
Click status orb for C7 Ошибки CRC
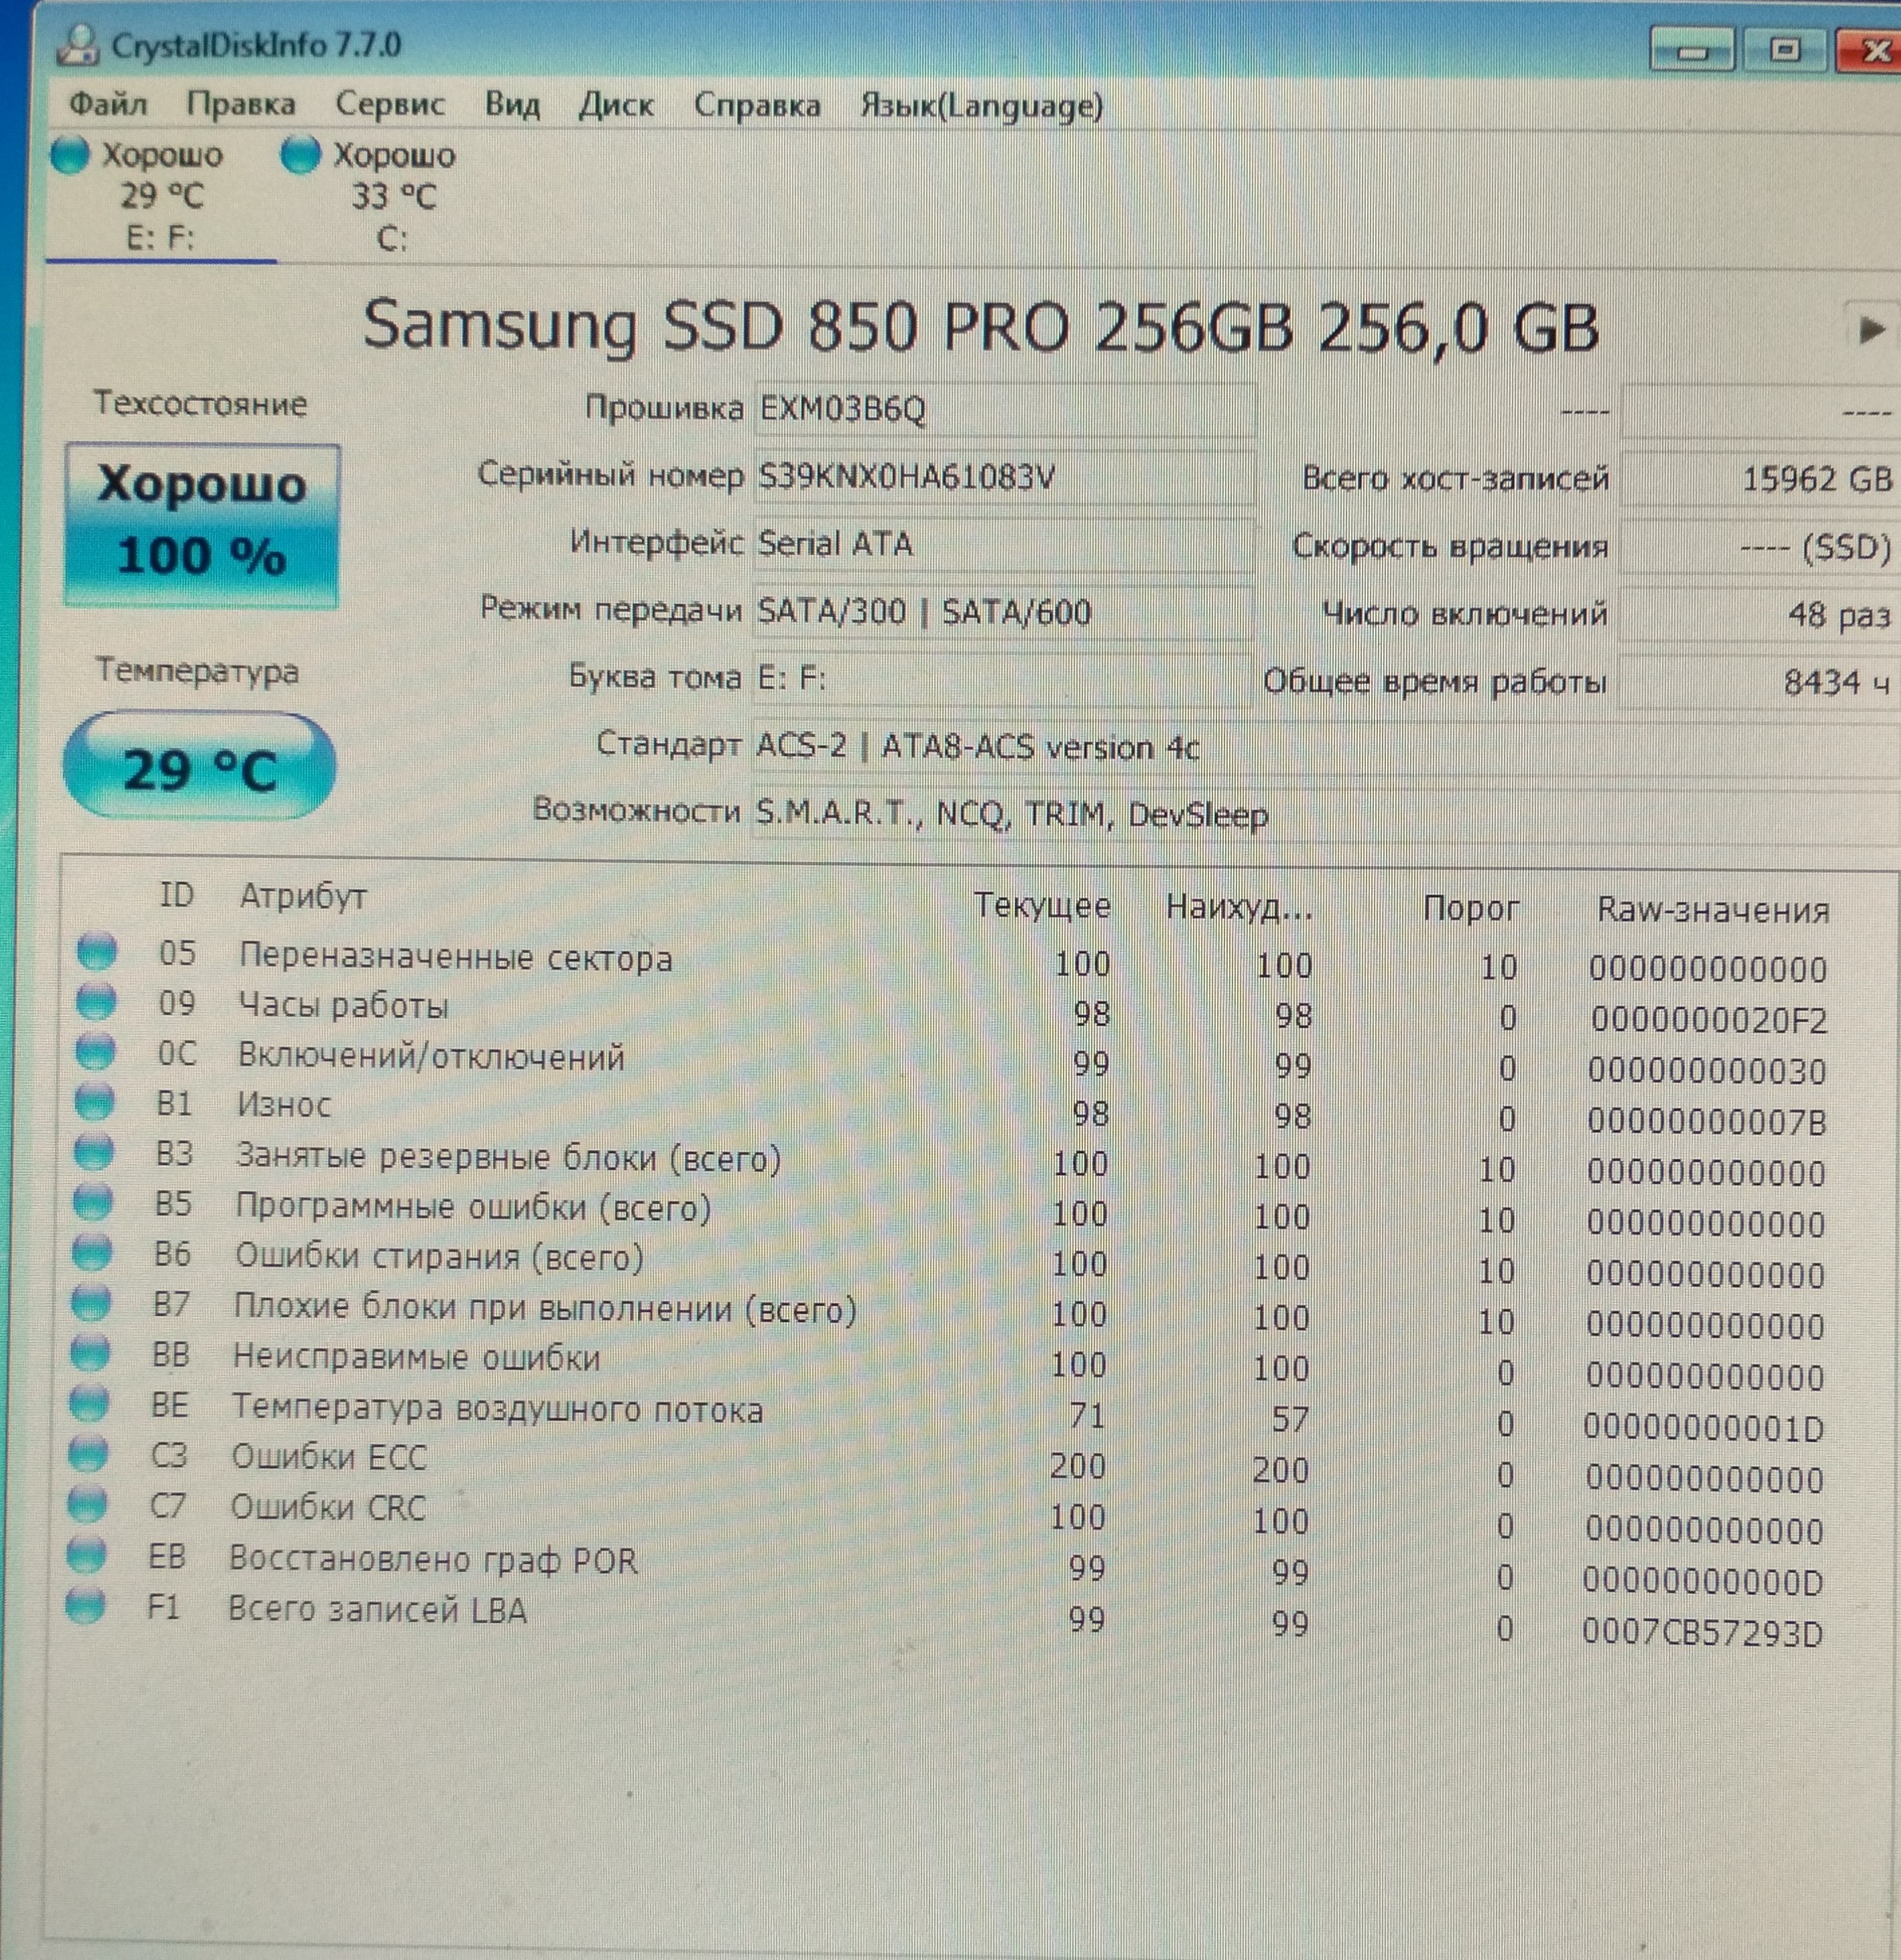tap(88, 1505)
